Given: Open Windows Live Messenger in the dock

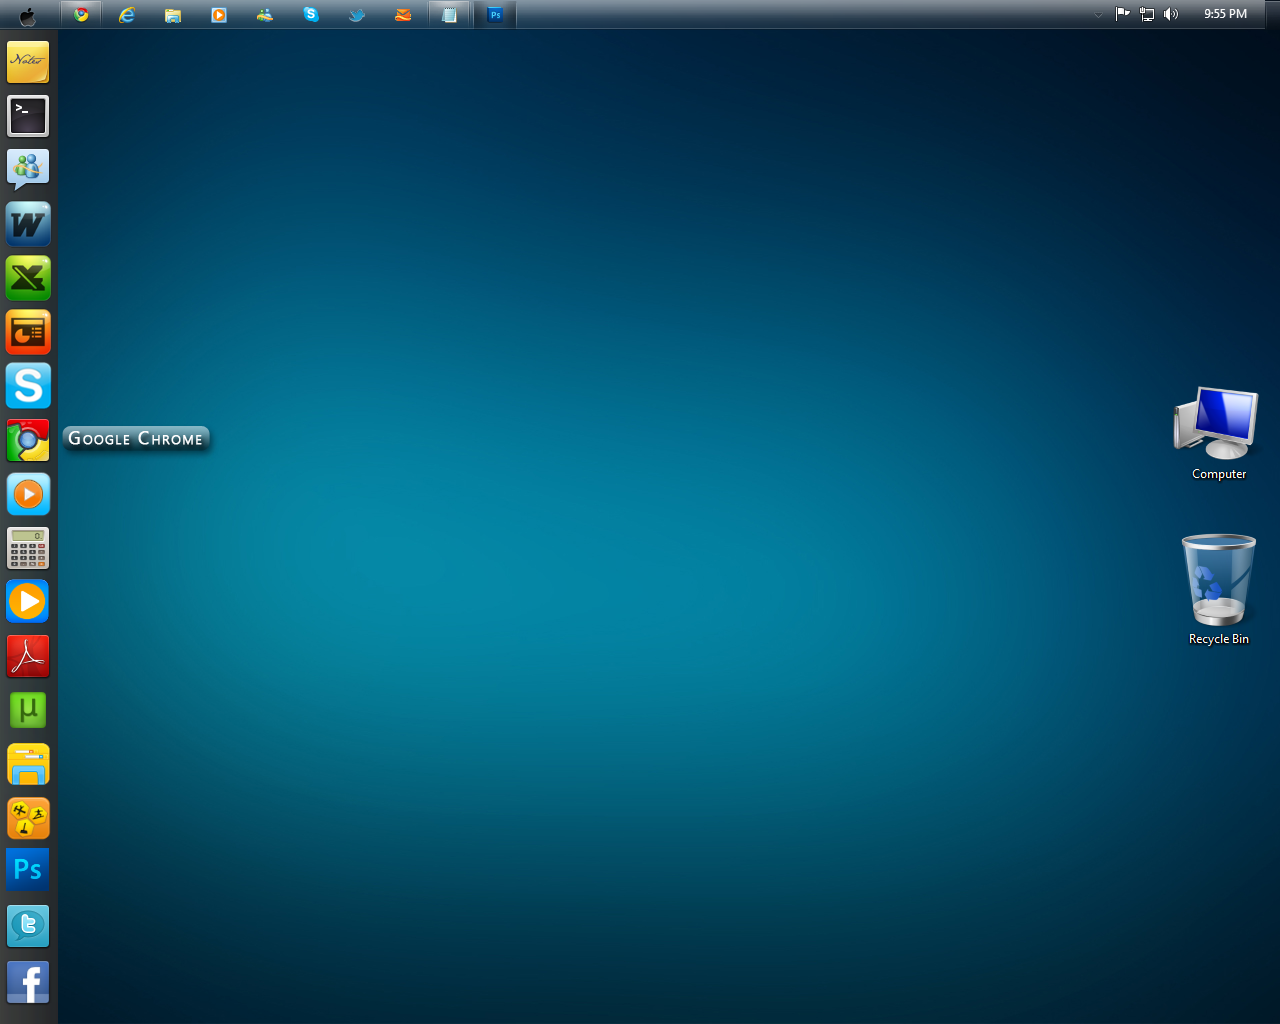Looking at the screenshot, I should (x=27, y=170).
